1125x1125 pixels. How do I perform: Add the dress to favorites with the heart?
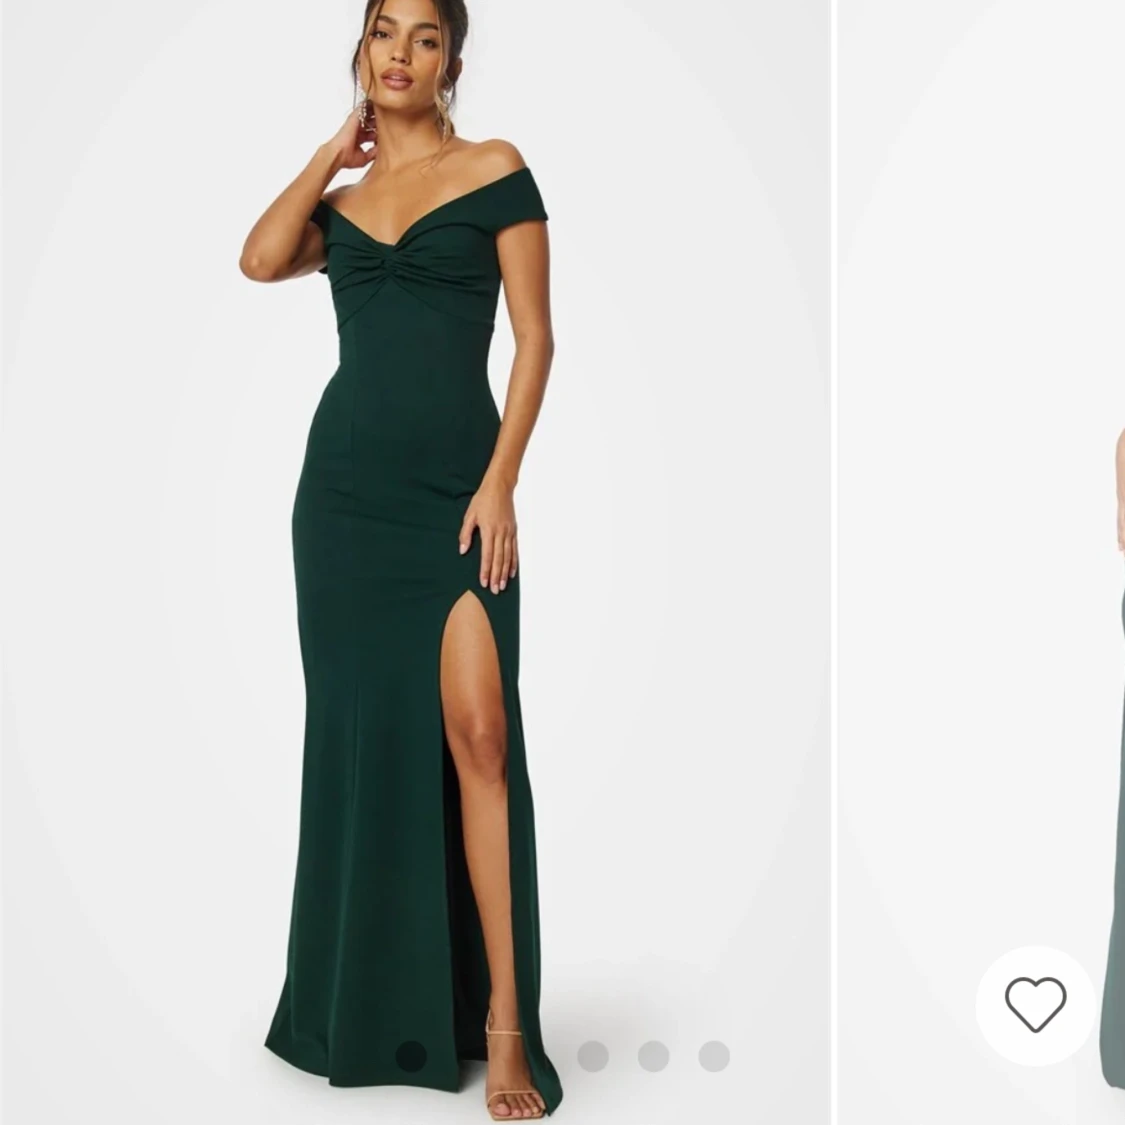pos(1035,1004)
